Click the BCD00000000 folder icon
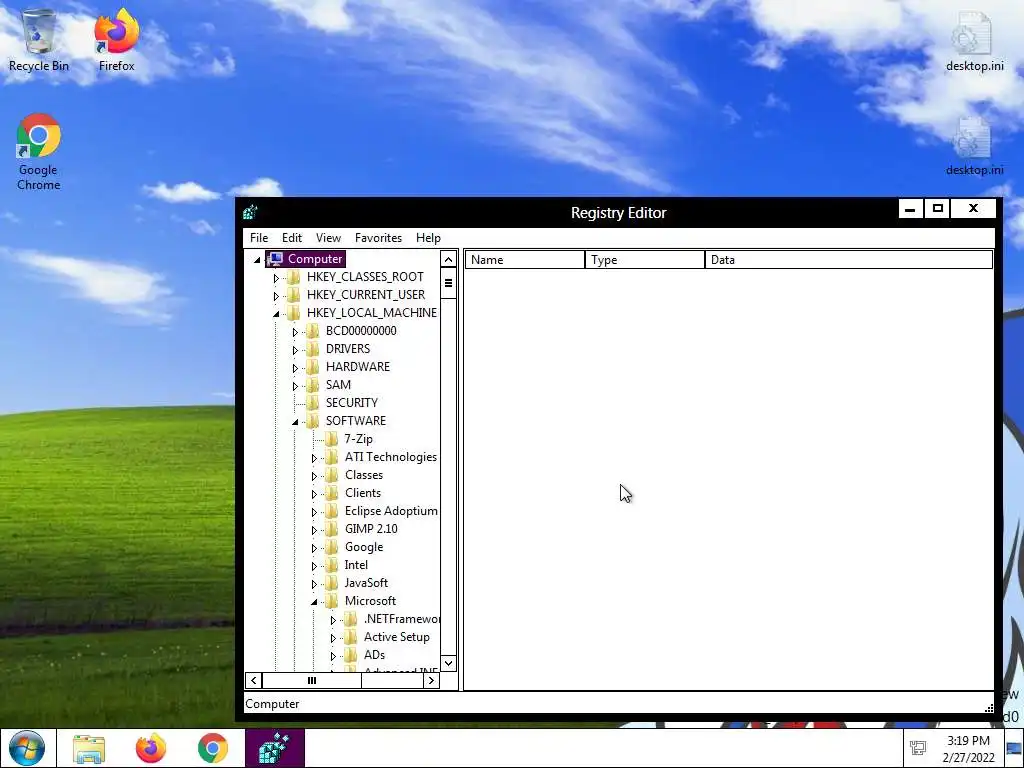 point(313,331)
